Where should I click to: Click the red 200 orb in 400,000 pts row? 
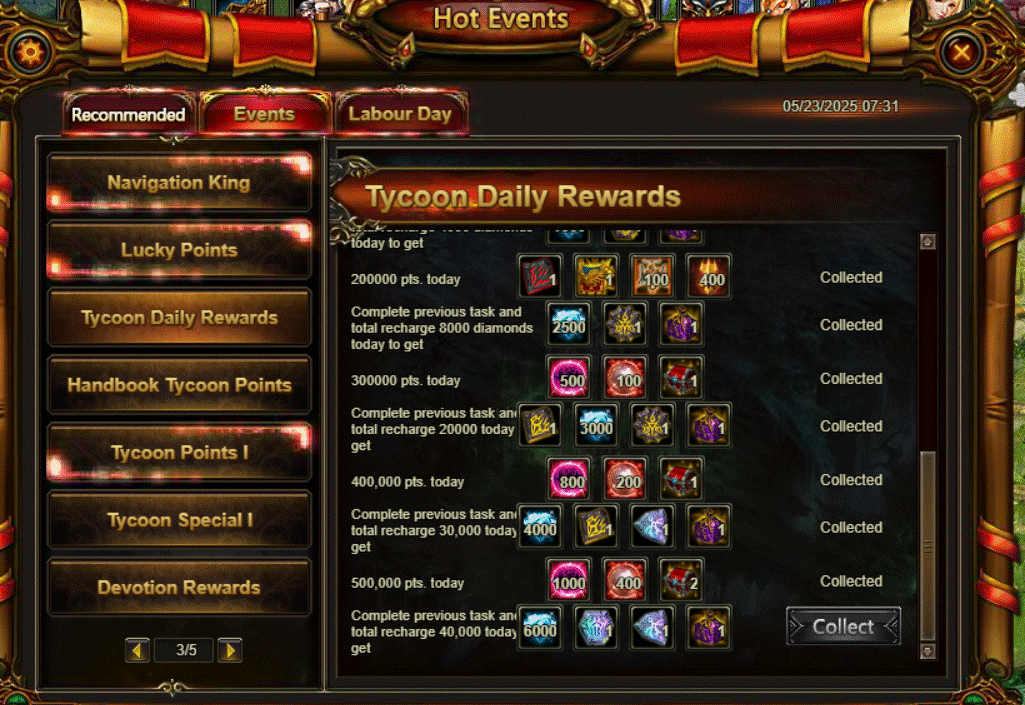click(x=625, y=479)
